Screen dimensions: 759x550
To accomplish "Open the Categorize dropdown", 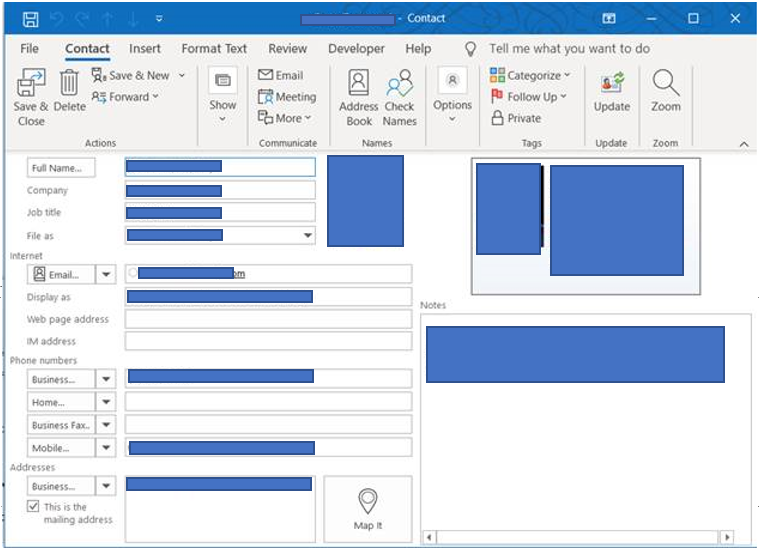I will pyautogui.click(x=530, y=76).
